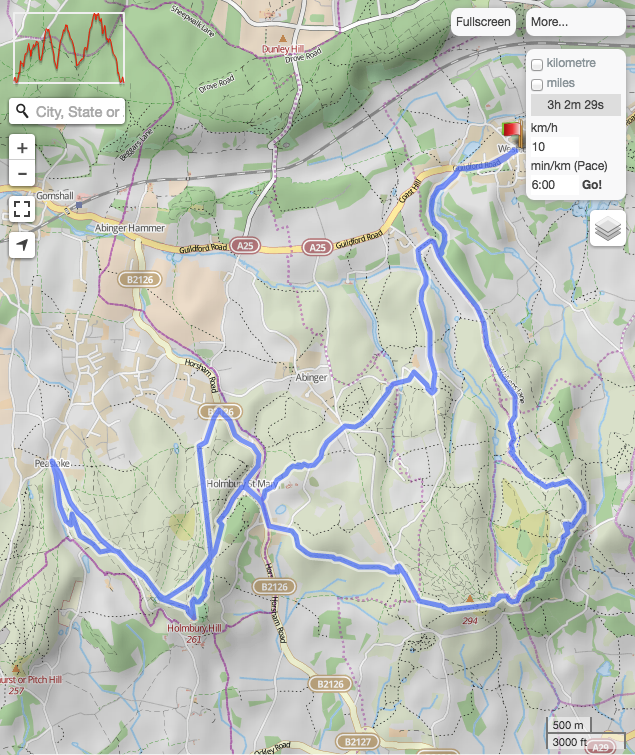Viewport: 635px width, 755px height.
Task: Click the Go! pace button
Action: 592,185
